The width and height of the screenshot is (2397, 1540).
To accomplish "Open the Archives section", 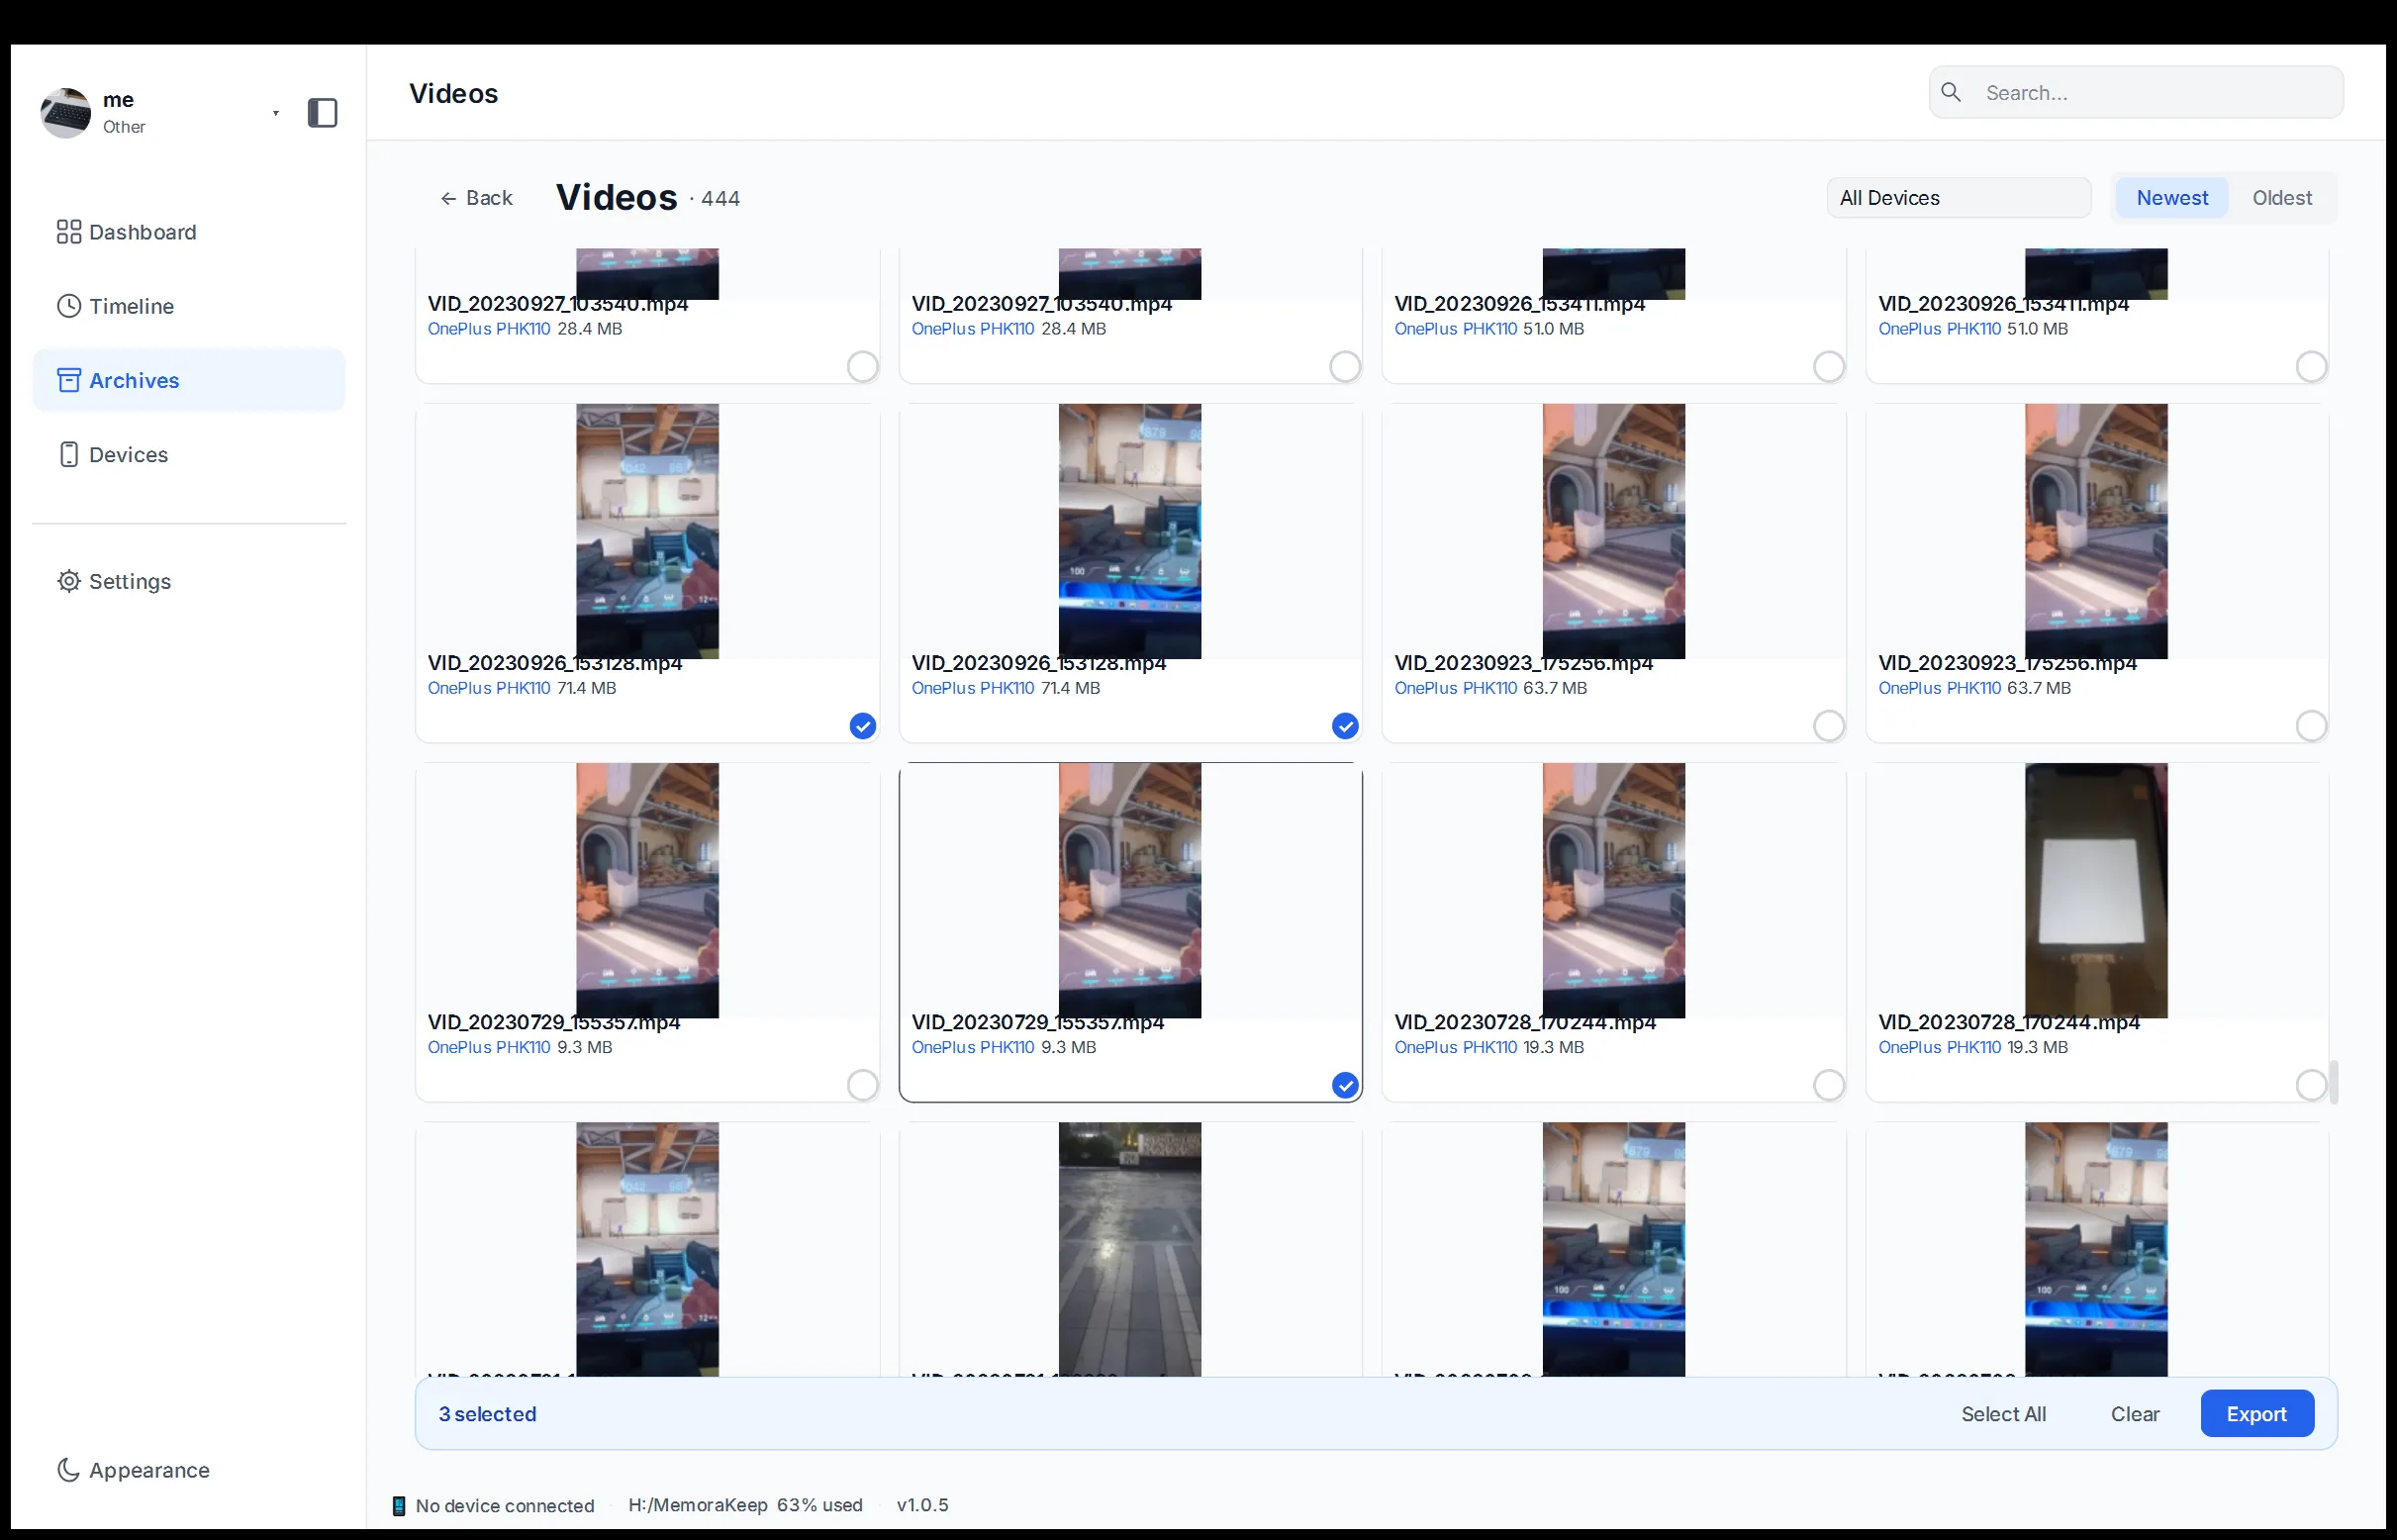I will (188, 380).
